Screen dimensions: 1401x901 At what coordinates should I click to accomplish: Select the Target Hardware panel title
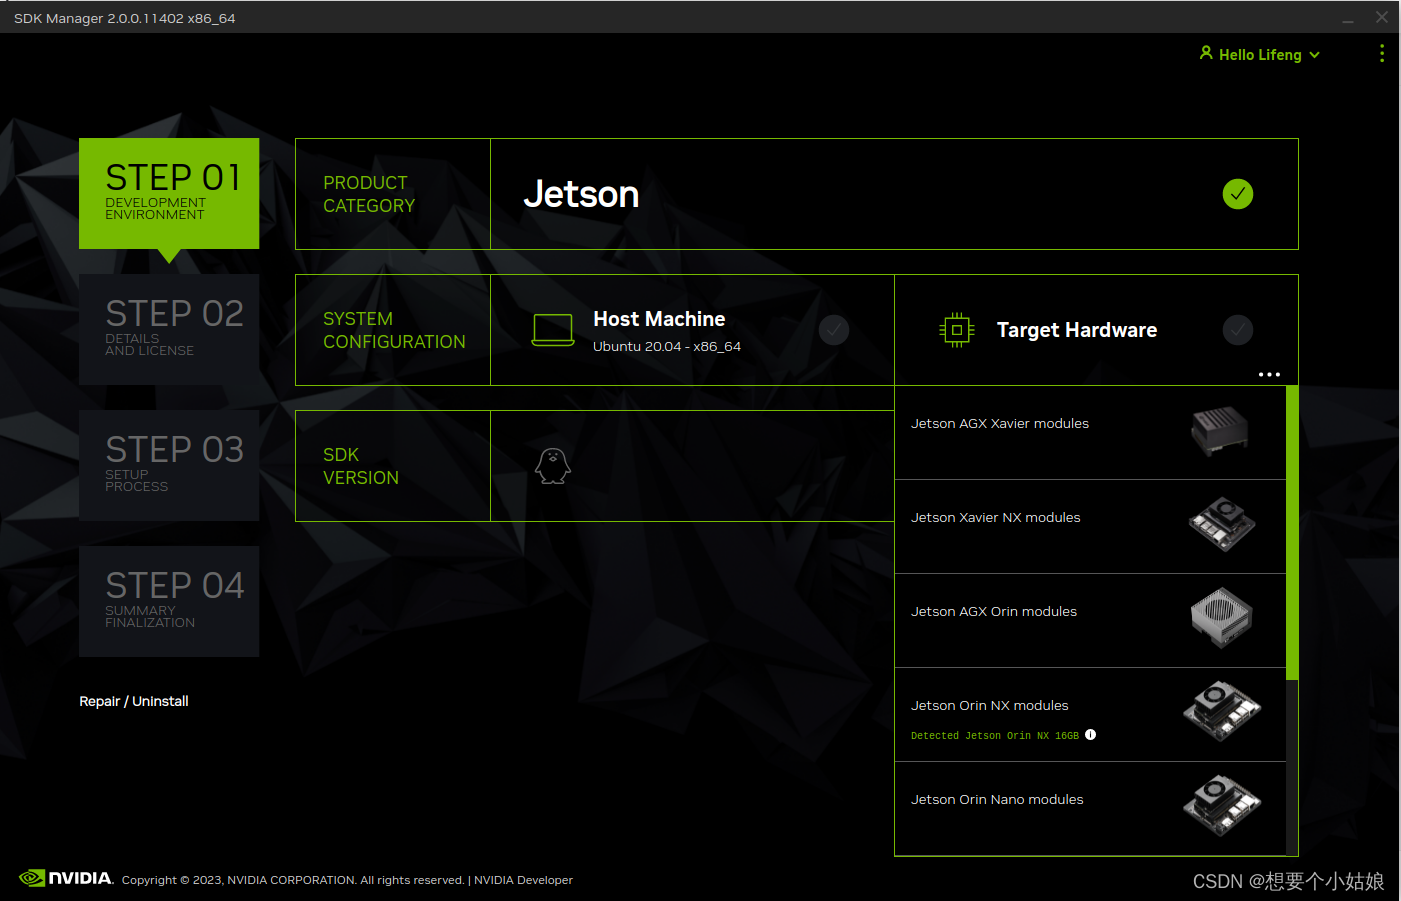[1077, 330]
